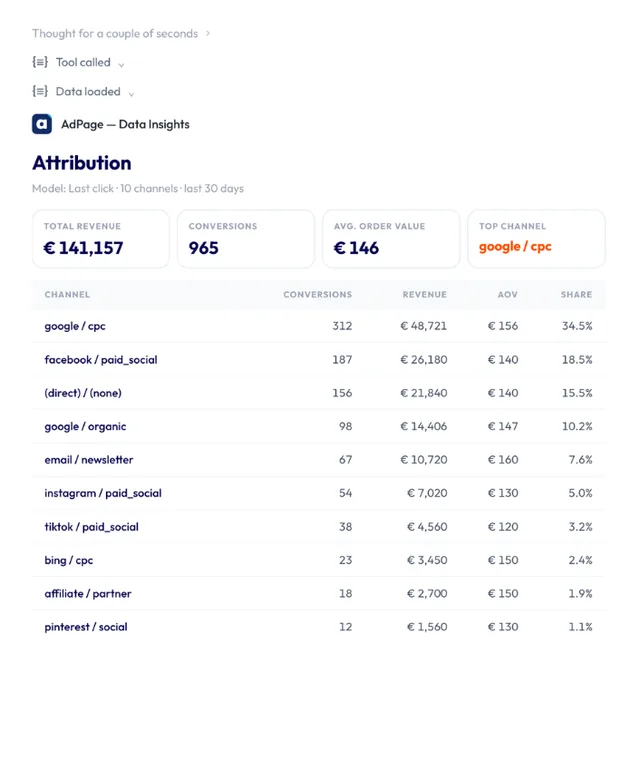640x780 pixels.
Task: Click the 312 conversions cell
Action: point(342,326)
